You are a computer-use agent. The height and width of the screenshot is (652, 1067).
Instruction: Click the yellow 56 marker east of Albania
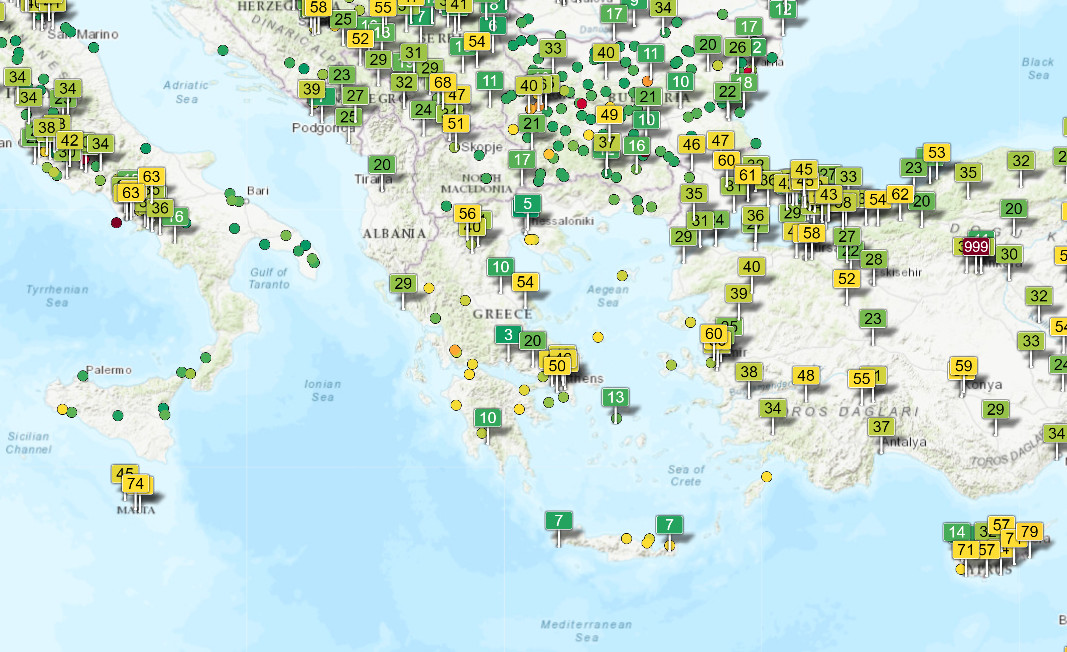tap(467, 213)
